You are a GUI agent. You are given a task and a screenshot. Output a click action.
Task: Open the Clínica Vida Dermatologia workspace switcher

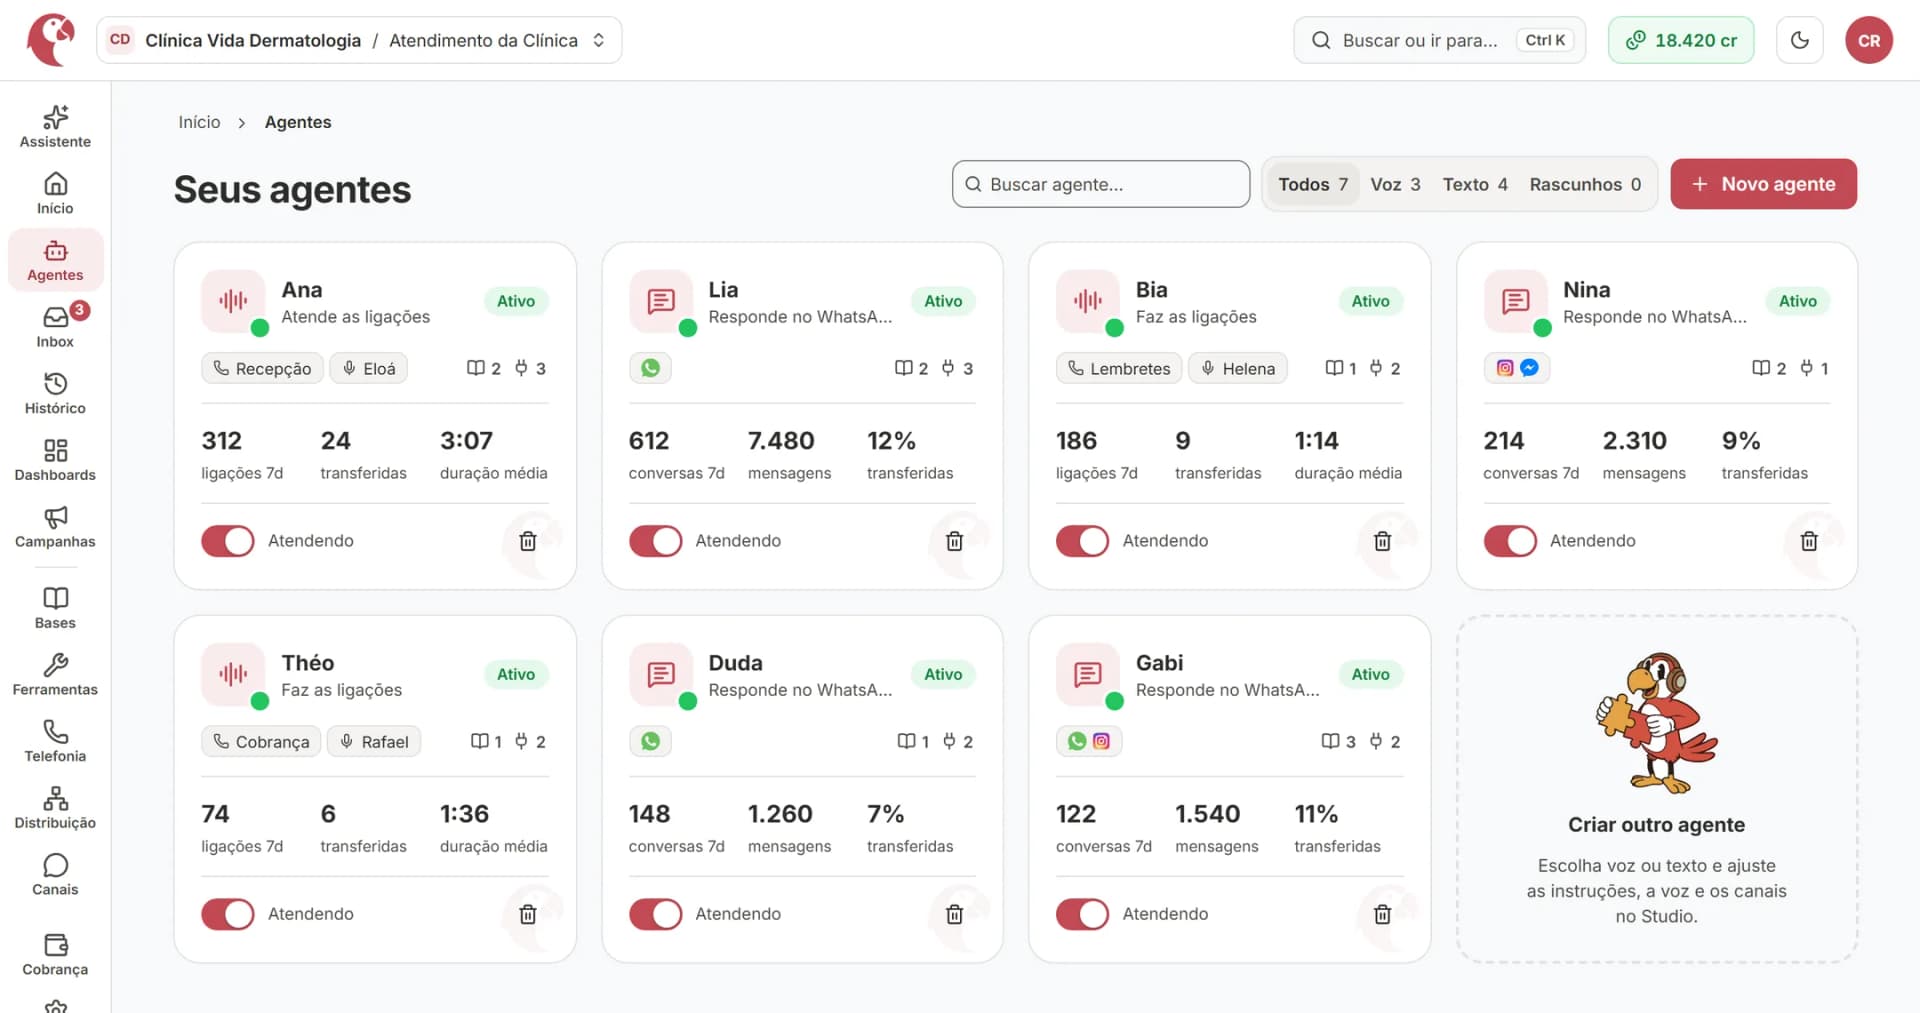359,40
